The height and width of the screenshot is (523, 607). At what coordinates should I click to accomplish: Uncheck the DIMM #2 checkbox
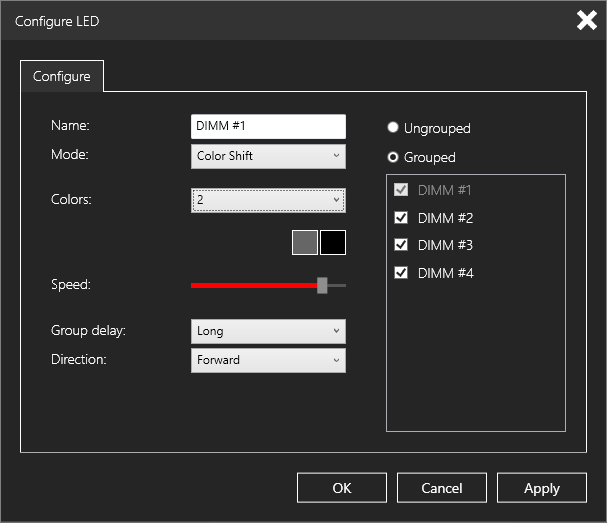402,218
